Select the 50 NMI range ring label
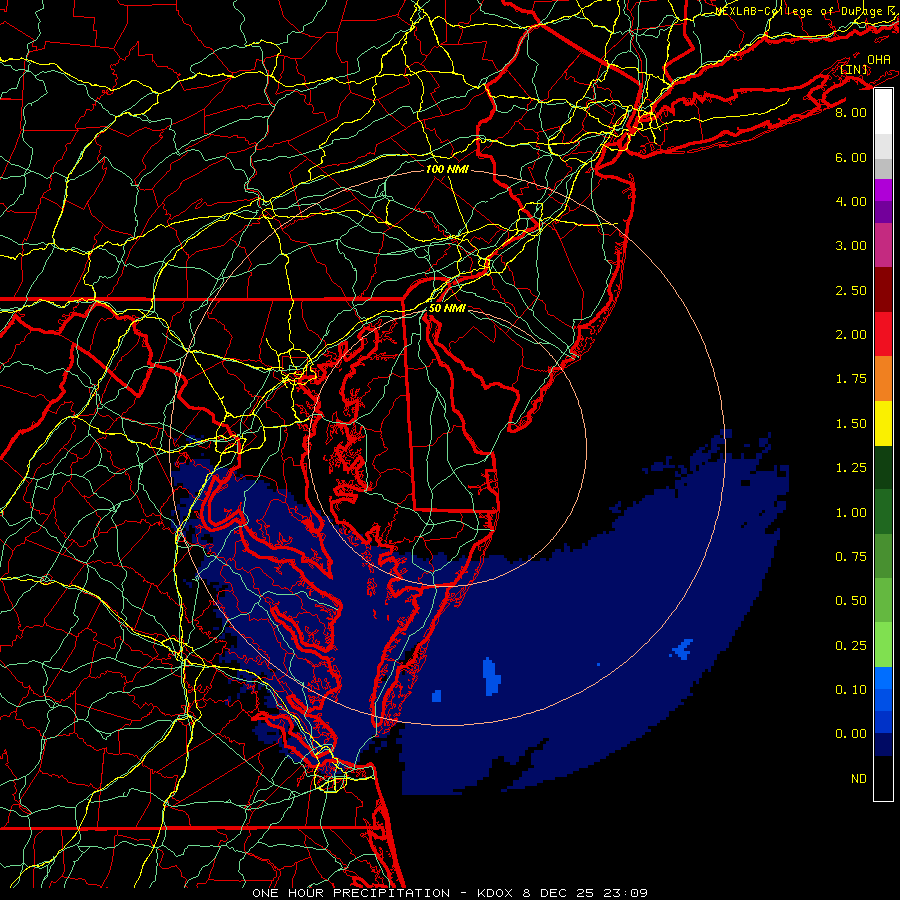This screenshot has width=900, height=900. point(447,308)
